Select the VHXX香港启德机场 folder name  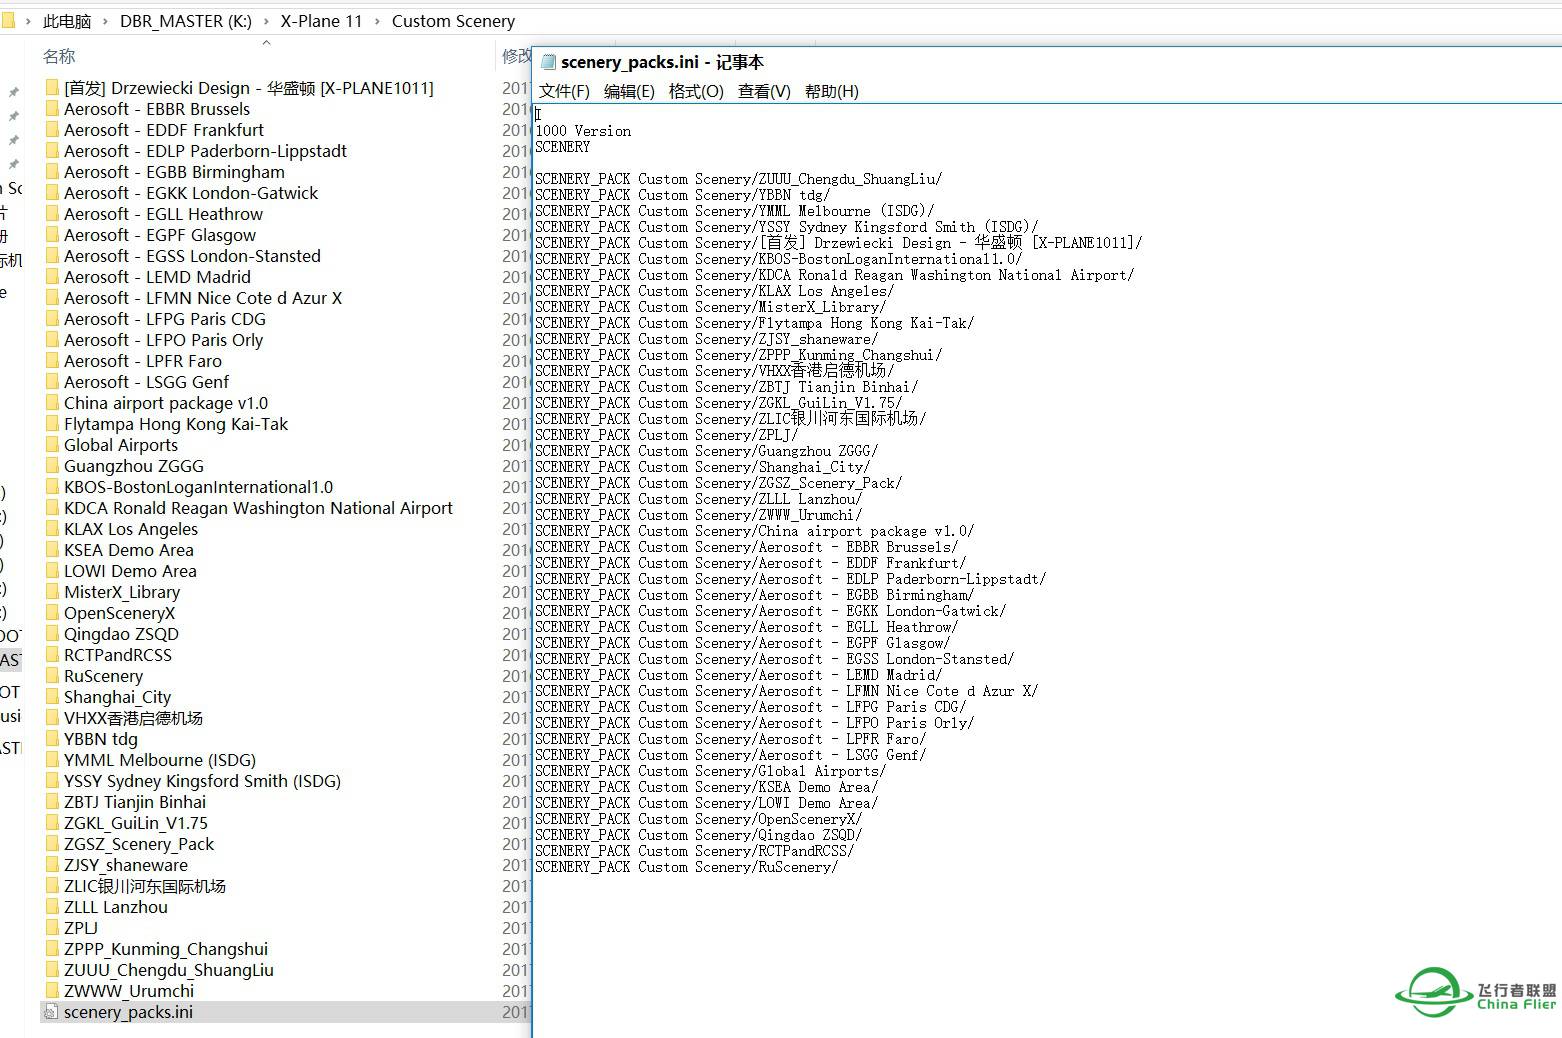point(133,718)
